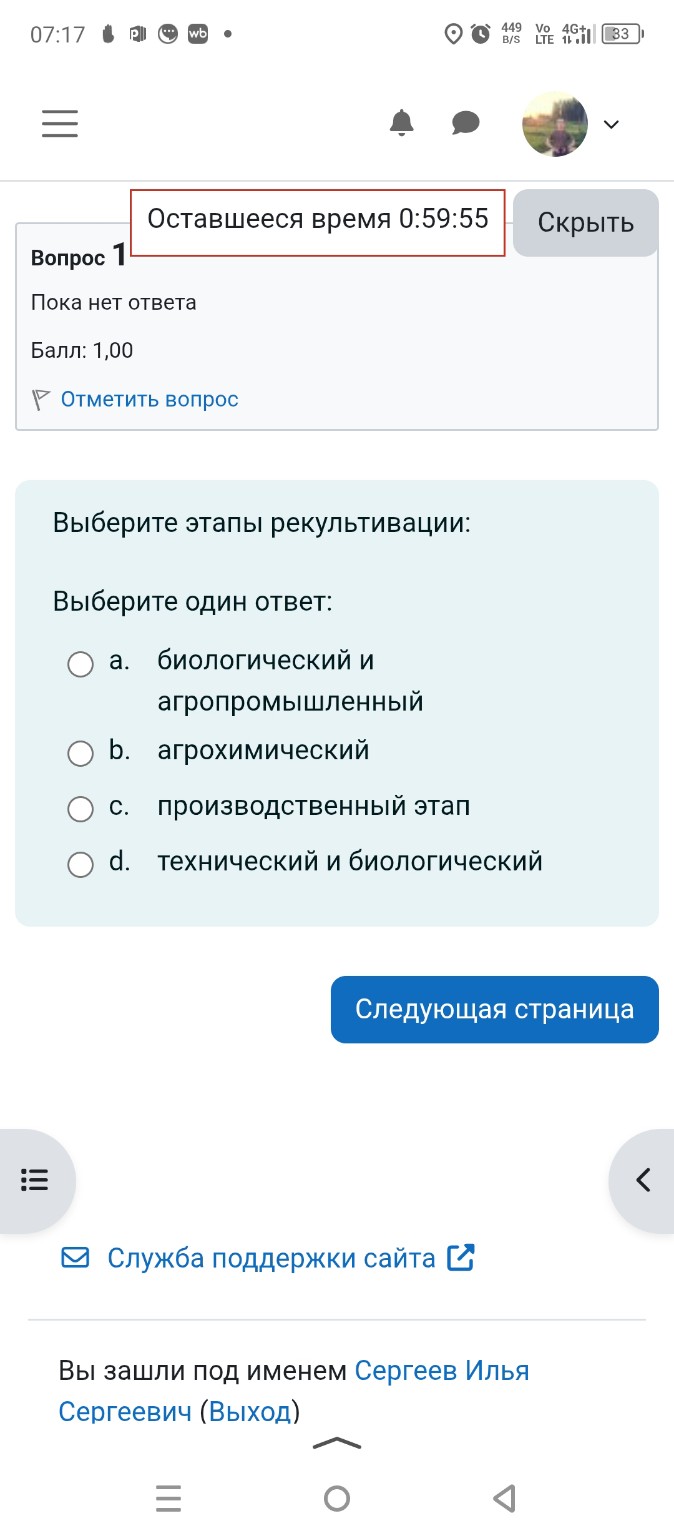Select answer b: агрохимический
Viewport: 674px width, 1536px height.
point(81,754)
